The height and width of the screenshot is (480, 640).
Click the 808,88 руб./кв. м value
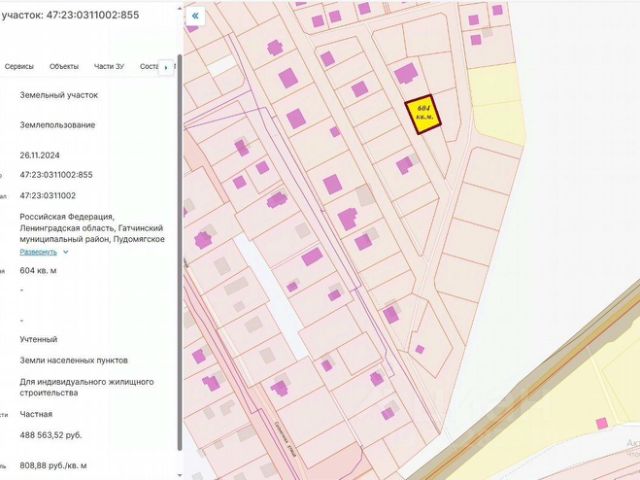53,465
